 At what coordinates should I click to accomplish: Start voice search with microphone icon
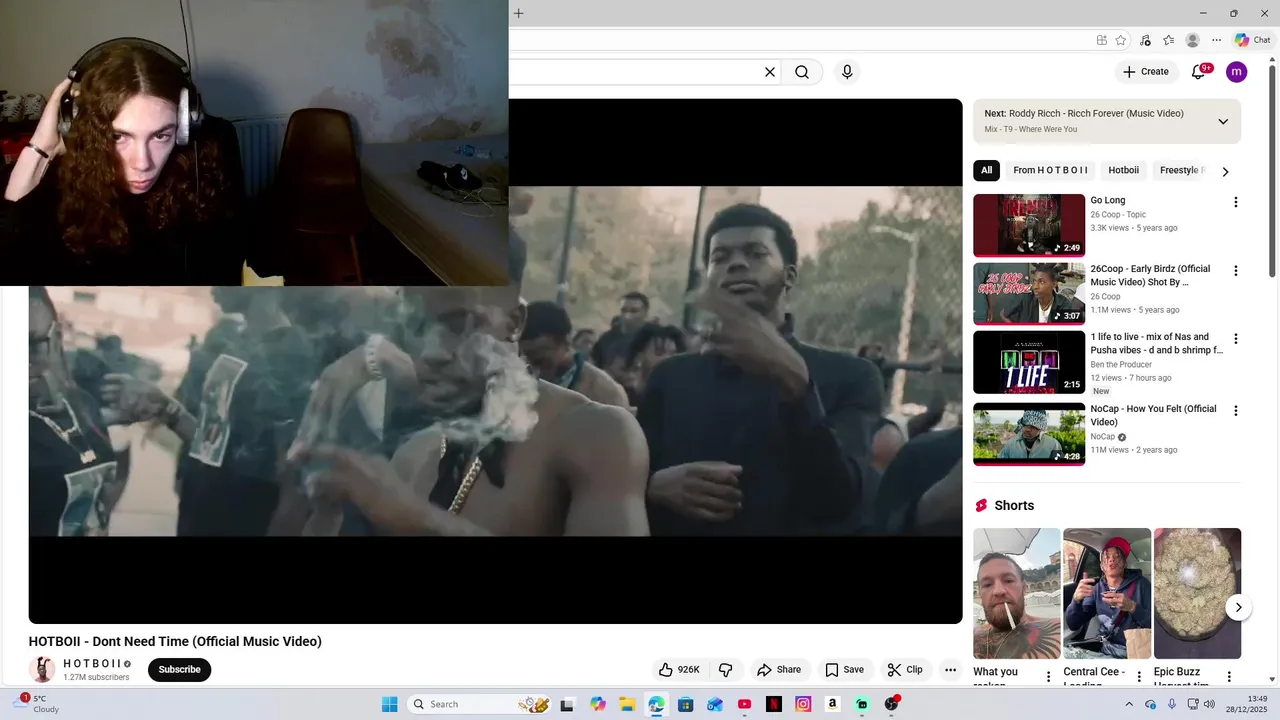pyautogui.click(x=847, y=72)
